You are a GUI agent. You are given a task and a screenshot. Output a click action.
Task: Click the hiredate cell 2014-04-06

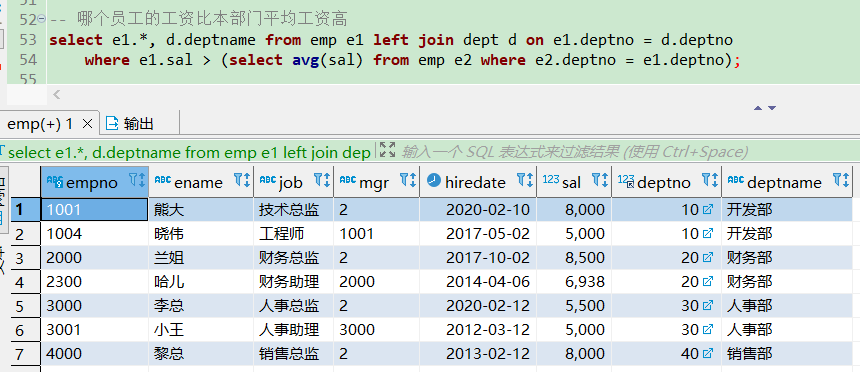[x=478, y=282]
